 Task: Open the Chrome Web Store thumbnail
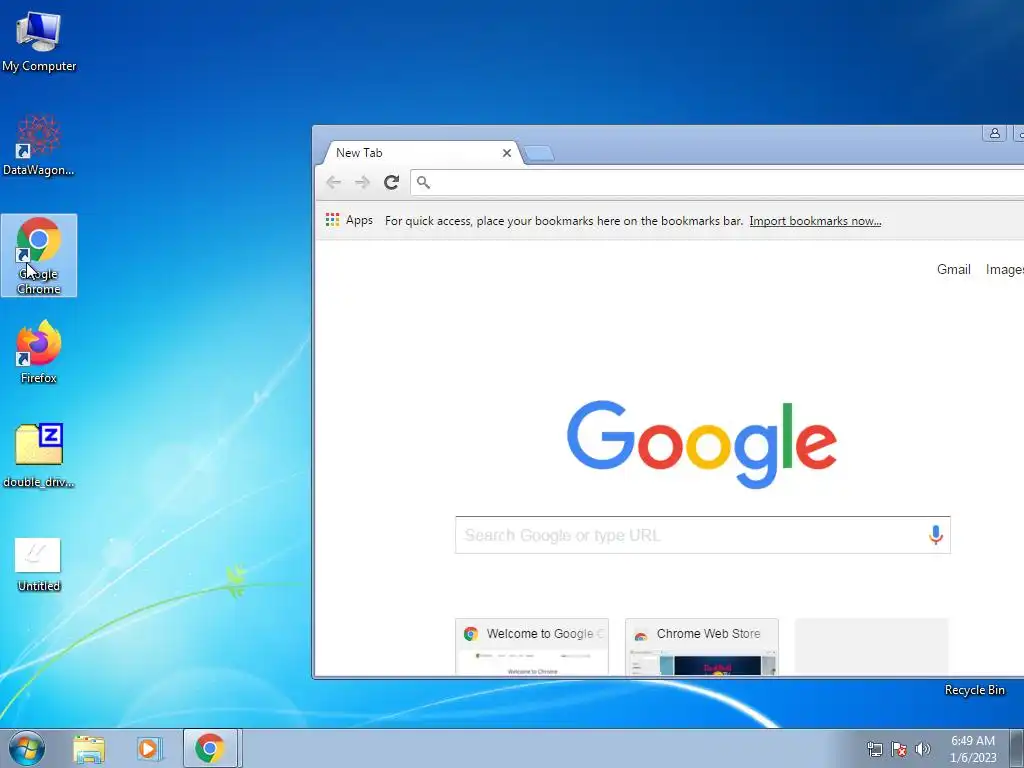pyautogui.click(x=702, y=647)
